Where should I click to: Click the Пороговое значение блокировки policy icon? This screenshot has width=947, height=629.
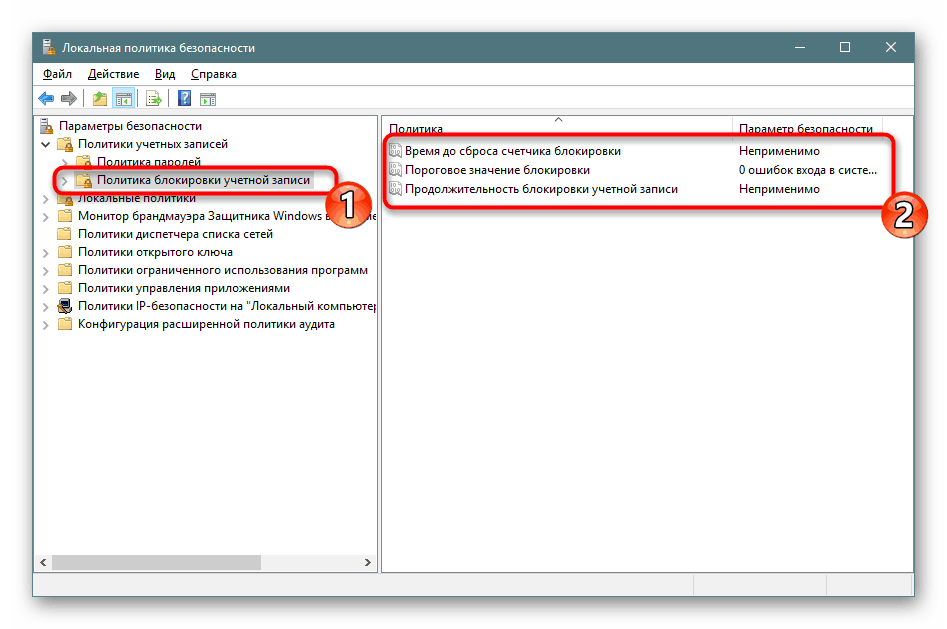pos(396,170)
